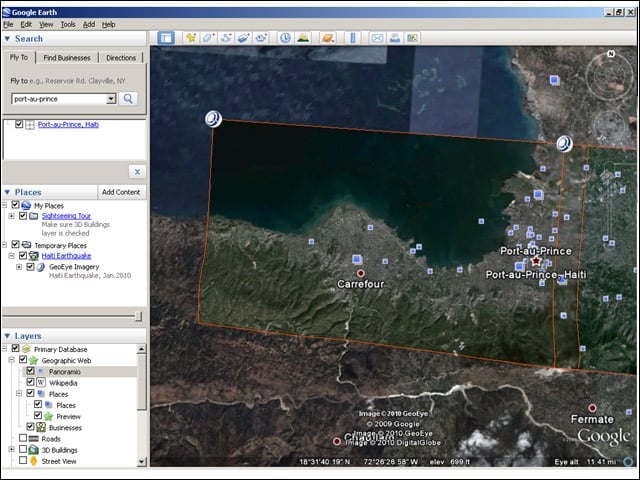Click the Print toolbar icon
This screenshot has width=640, height=480.
[x=395, y=38]
